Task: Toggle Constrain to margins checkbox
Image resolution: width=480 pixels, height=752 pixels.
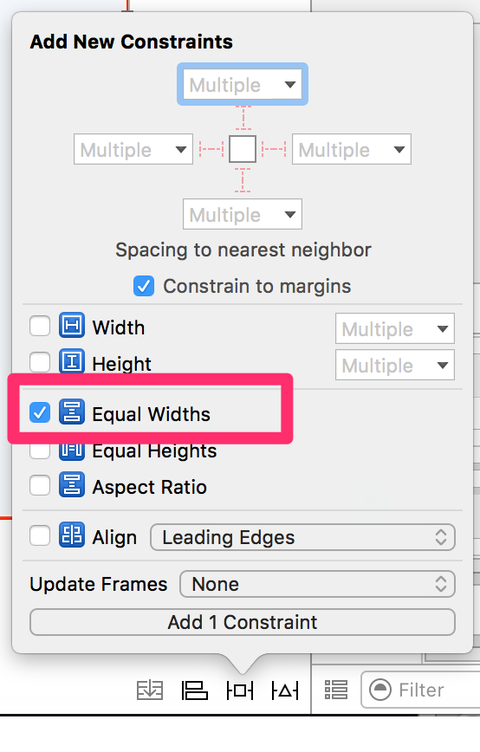Action: 143,286
